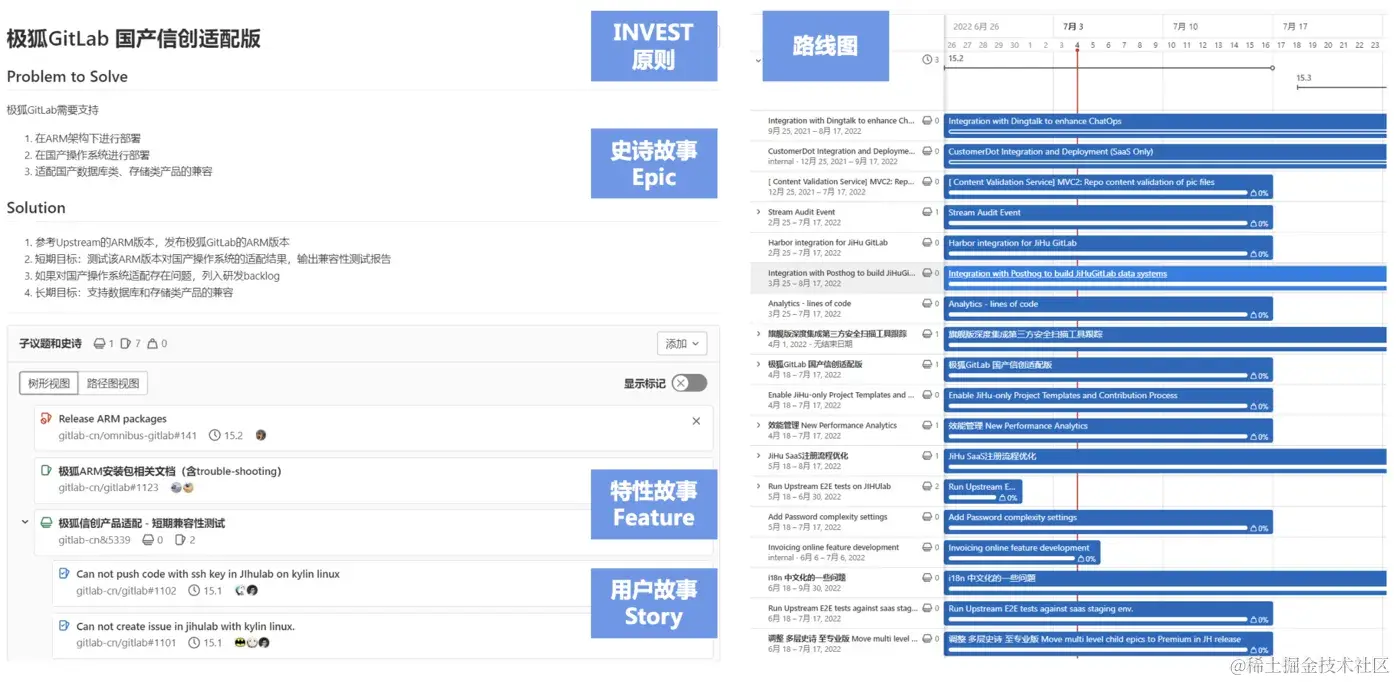
Task: Open the underlined Integration with Posthog bar link
Action: (1058, 273)
